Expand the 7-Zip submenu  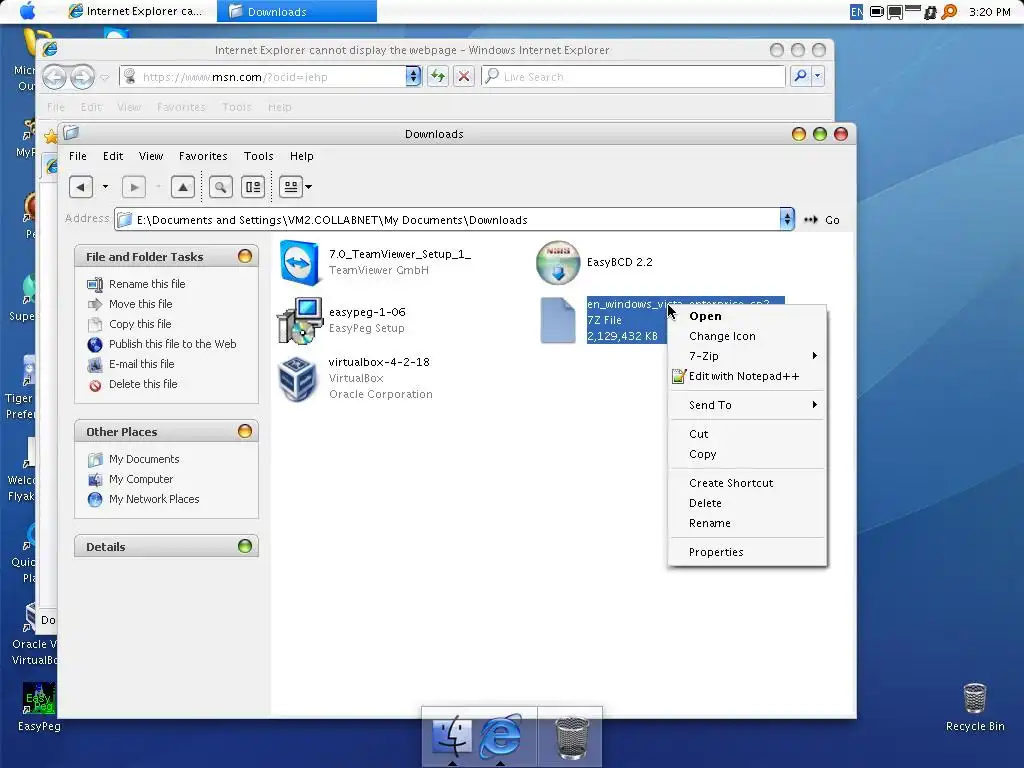point(747,356)
